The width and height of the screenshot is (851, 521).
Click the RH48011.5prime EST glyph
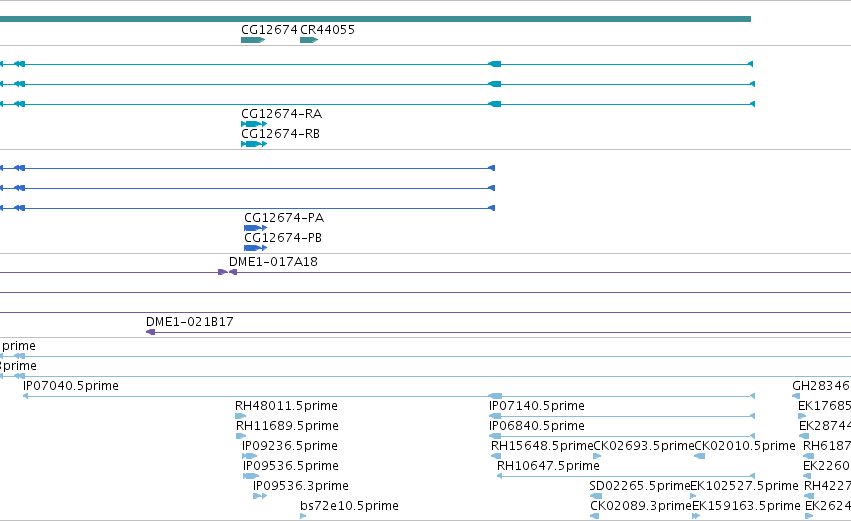tap(240, 416)
